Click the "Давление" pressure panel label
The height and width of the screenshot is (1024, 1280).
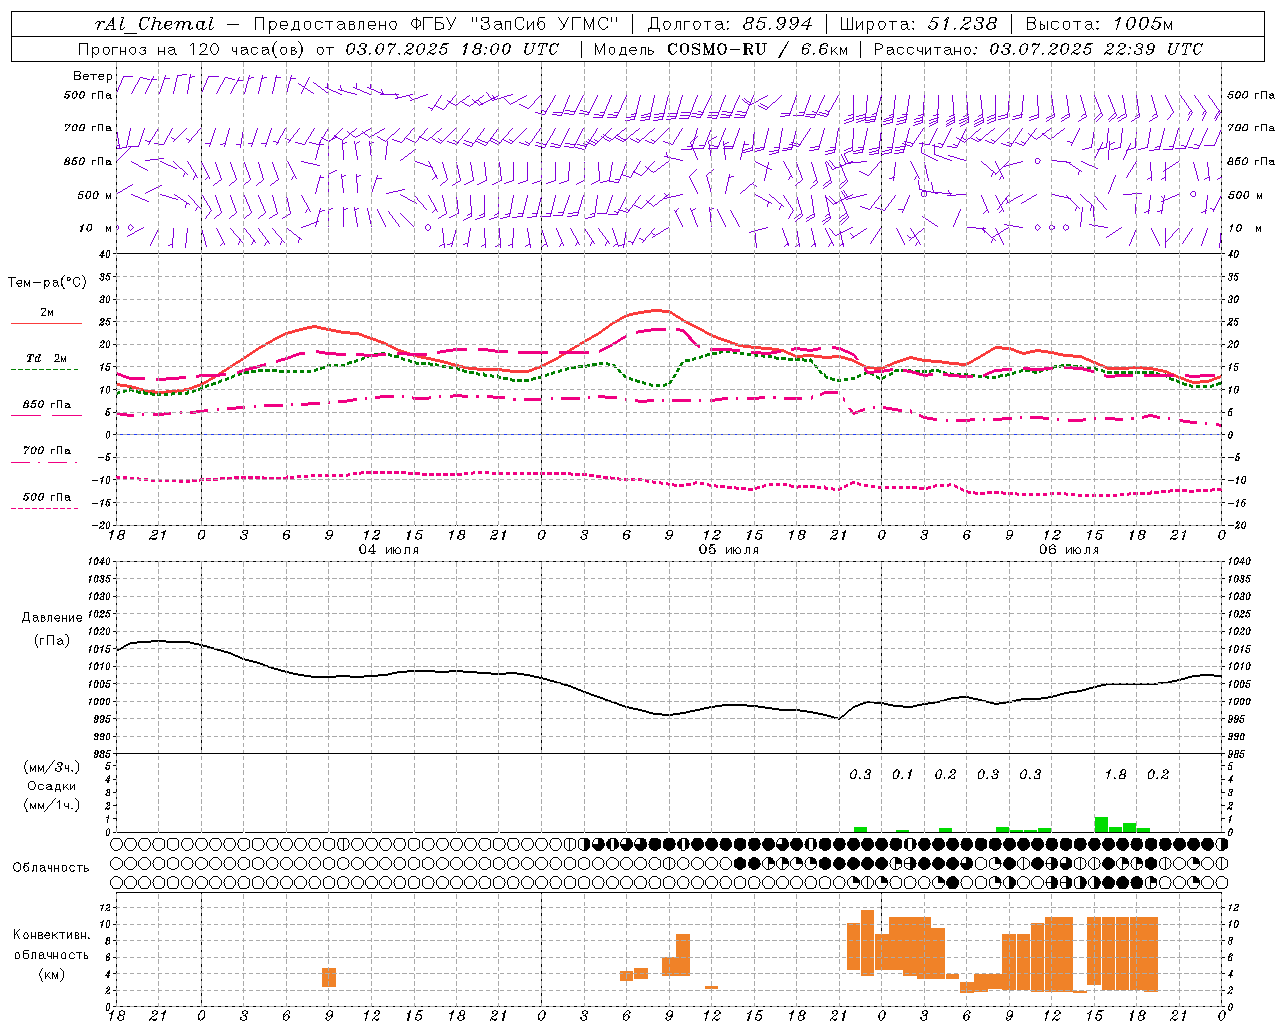[52, 618]
